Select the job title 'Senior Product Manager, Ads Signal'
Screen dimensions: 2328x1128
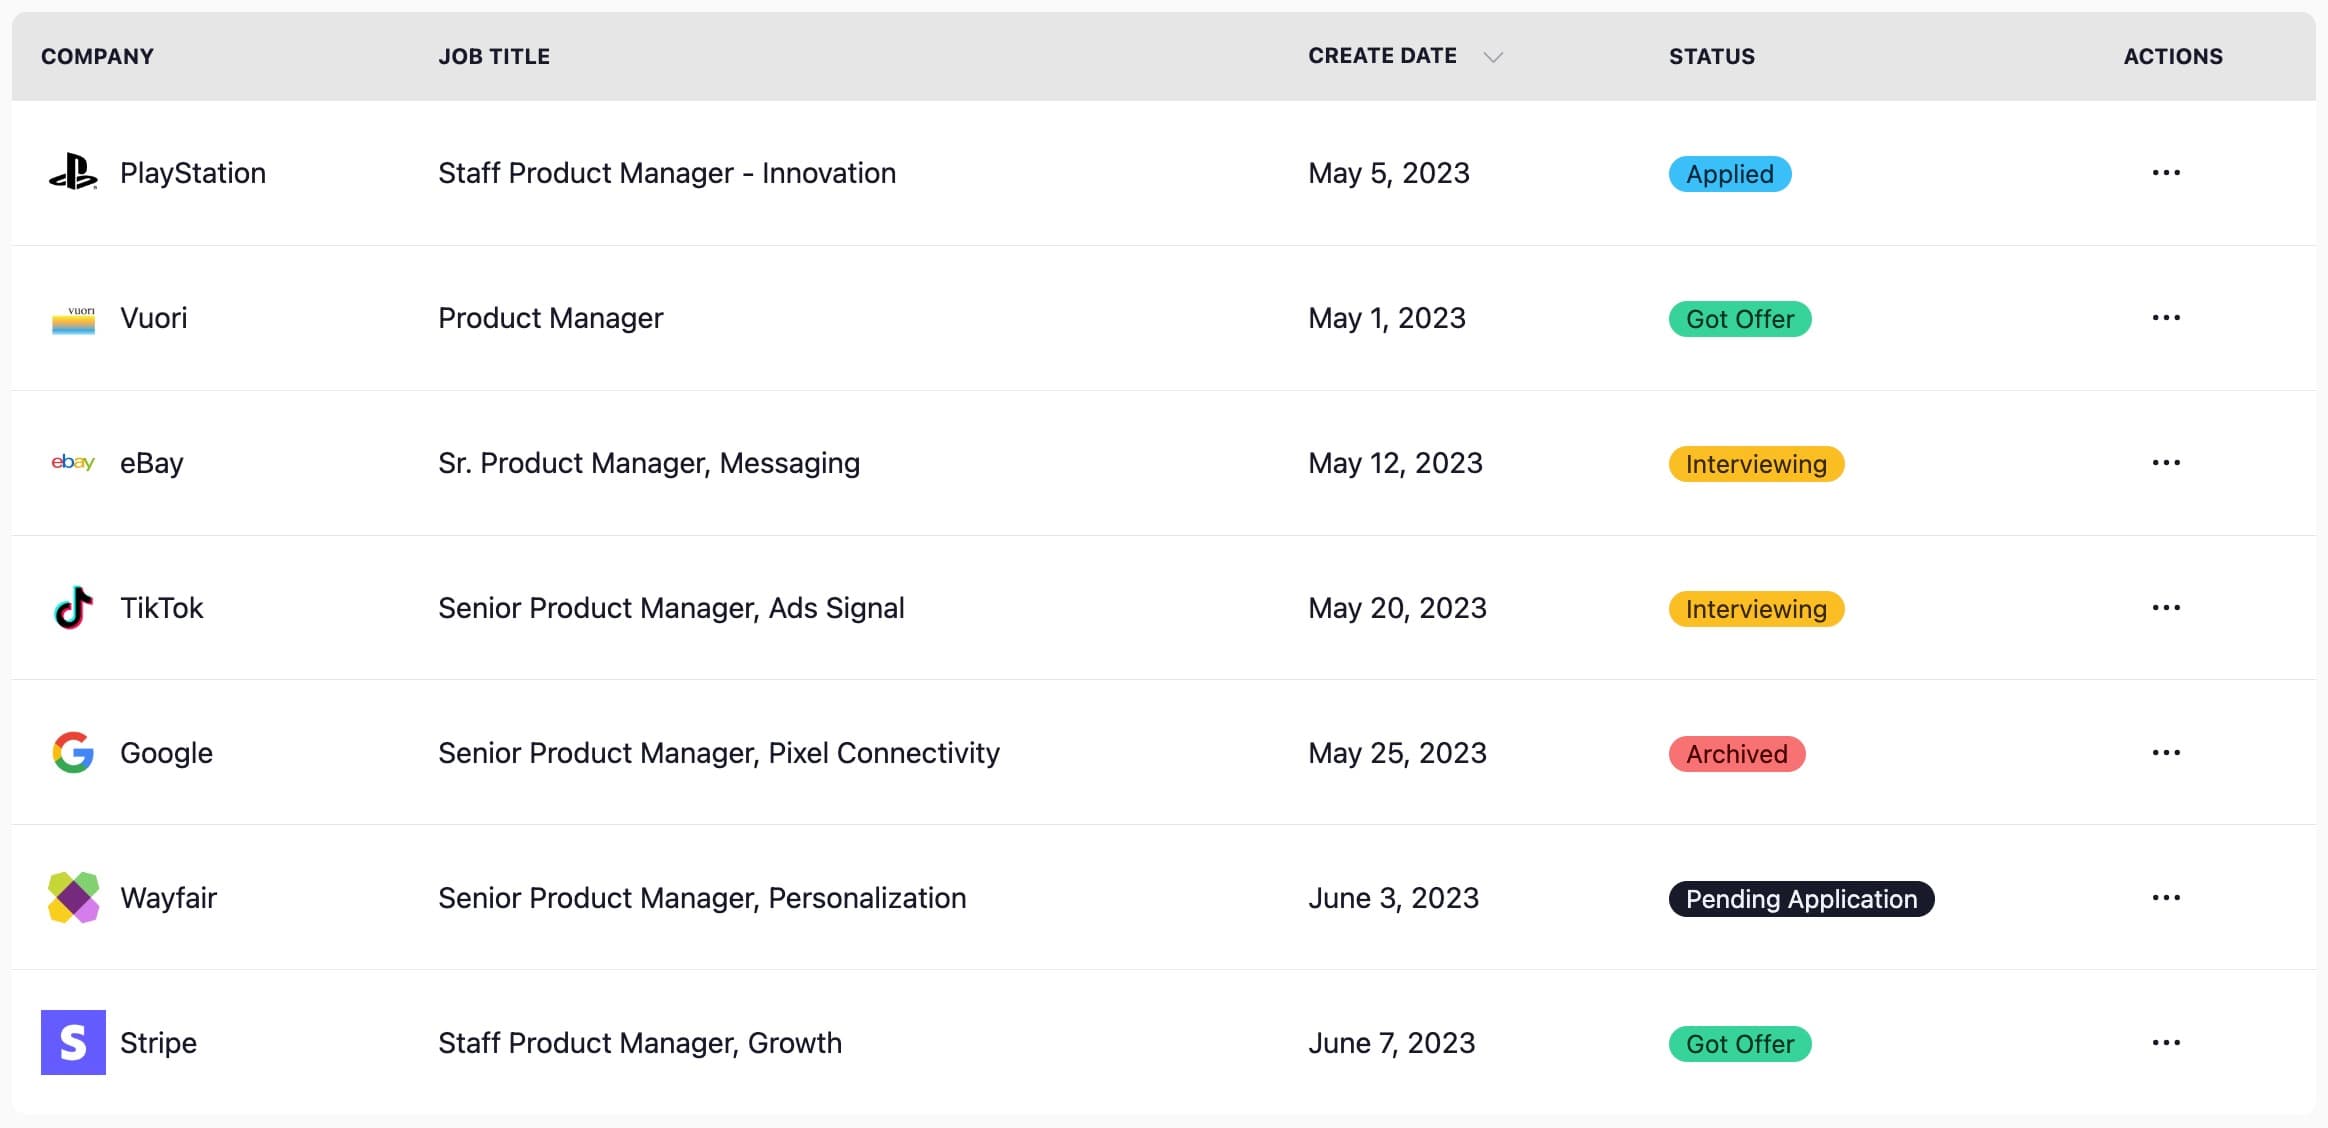click(x=671, y=607)
